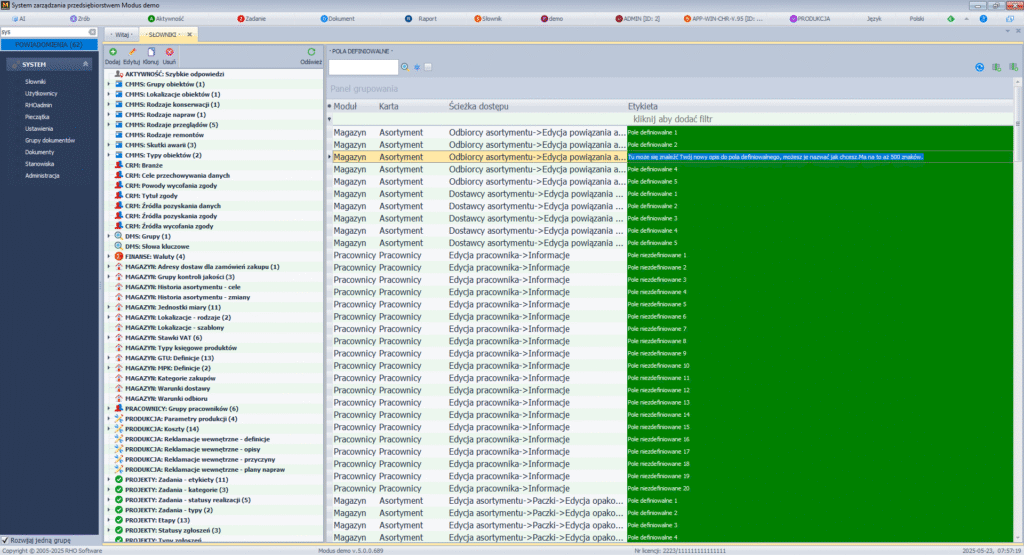Click the demo menu item
The height and width of the screenshot is (555, 1024).
552,19
